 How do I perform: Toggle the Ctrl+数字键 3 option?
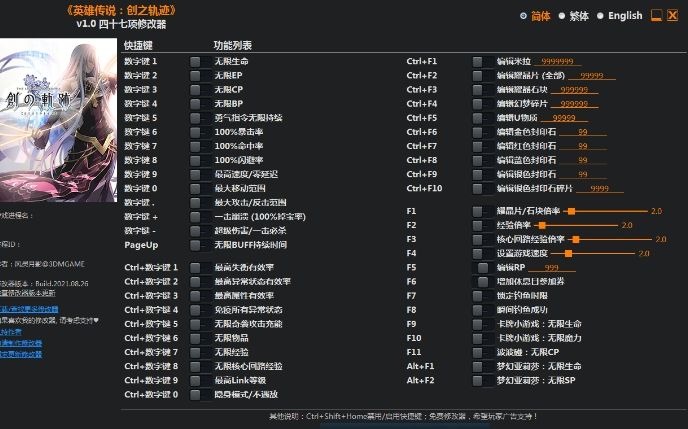click(x=200, y=296)
